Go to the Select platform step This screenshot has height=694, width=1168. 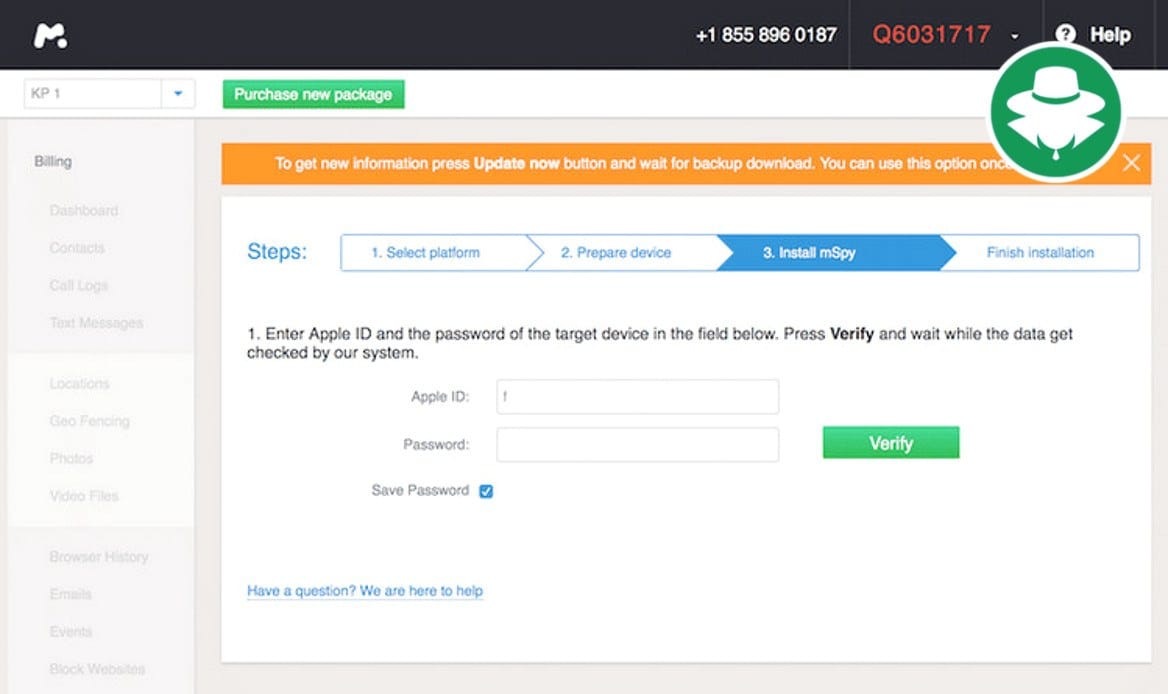tap(425, 253)
